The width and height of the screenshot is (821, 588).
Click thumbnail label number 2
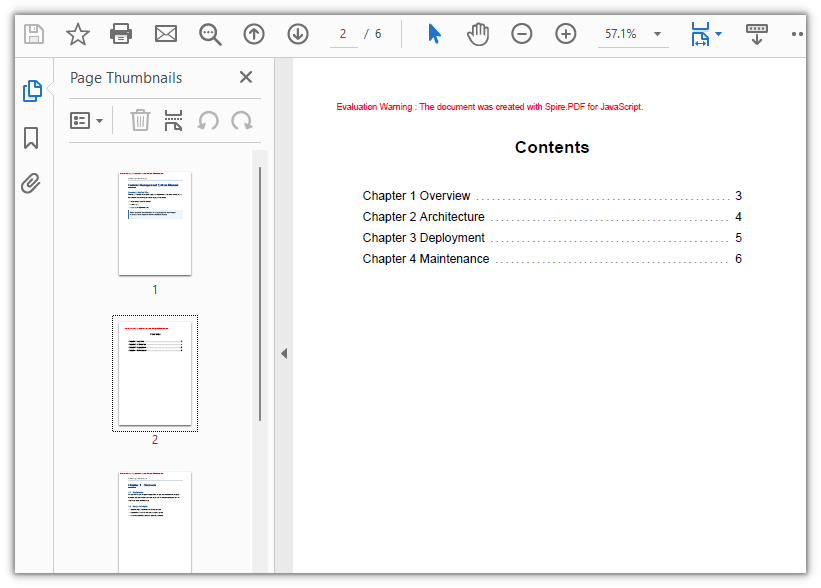(x=155, y=440)
